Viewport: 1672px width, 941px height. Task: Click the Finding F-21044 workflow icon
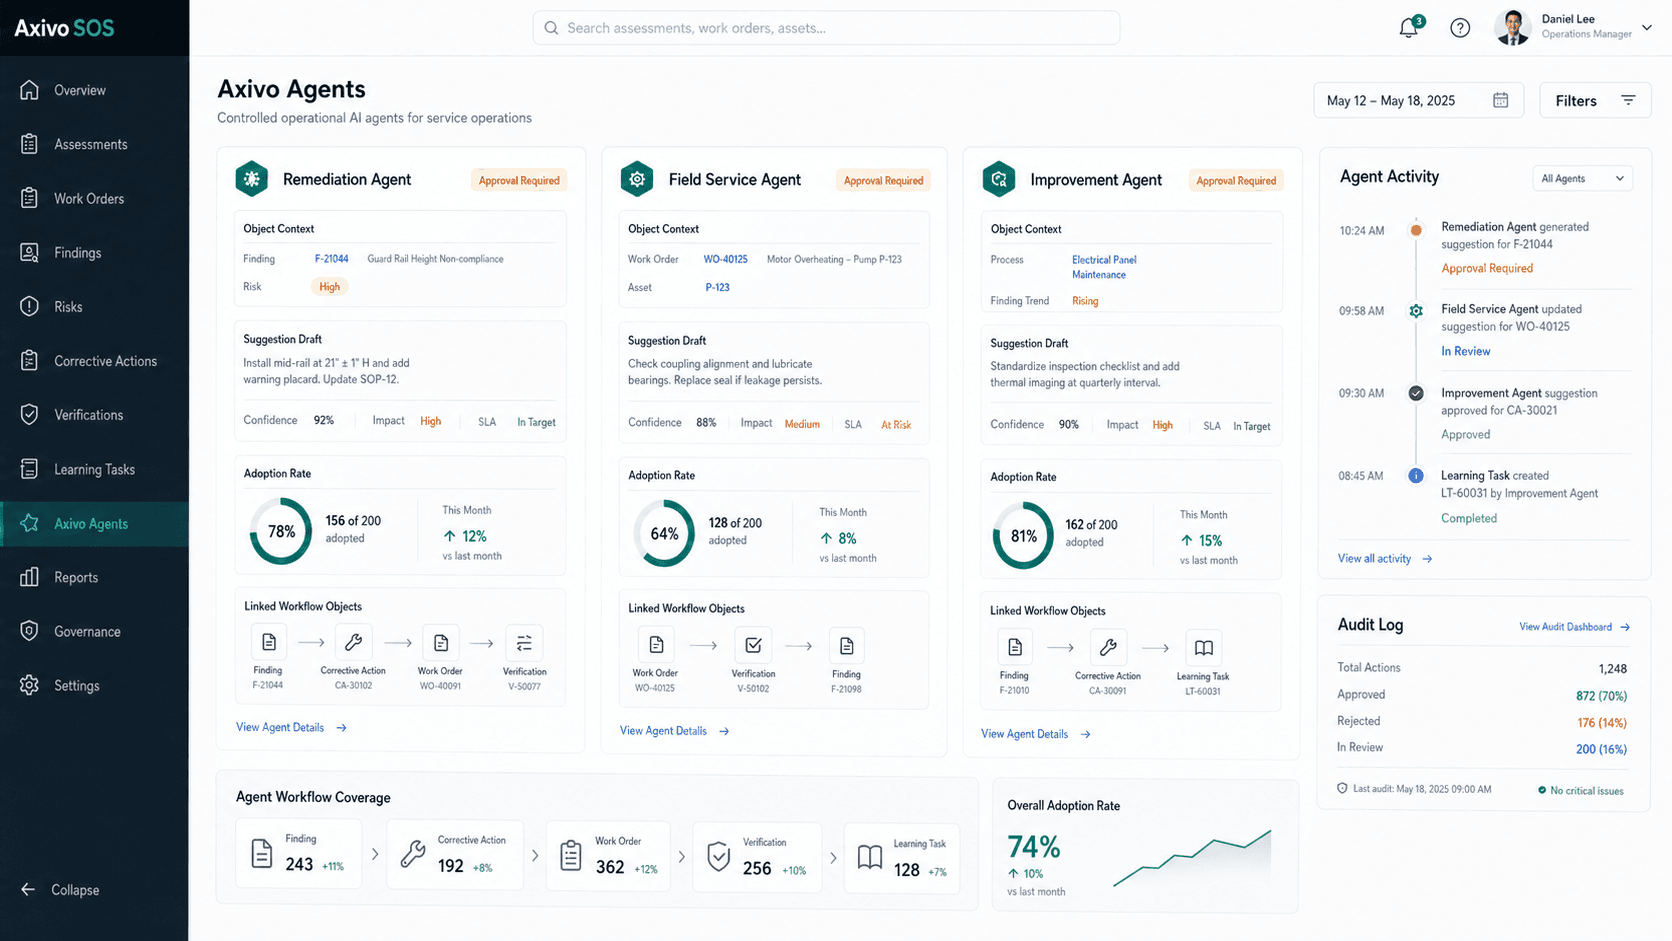point(268,643)
